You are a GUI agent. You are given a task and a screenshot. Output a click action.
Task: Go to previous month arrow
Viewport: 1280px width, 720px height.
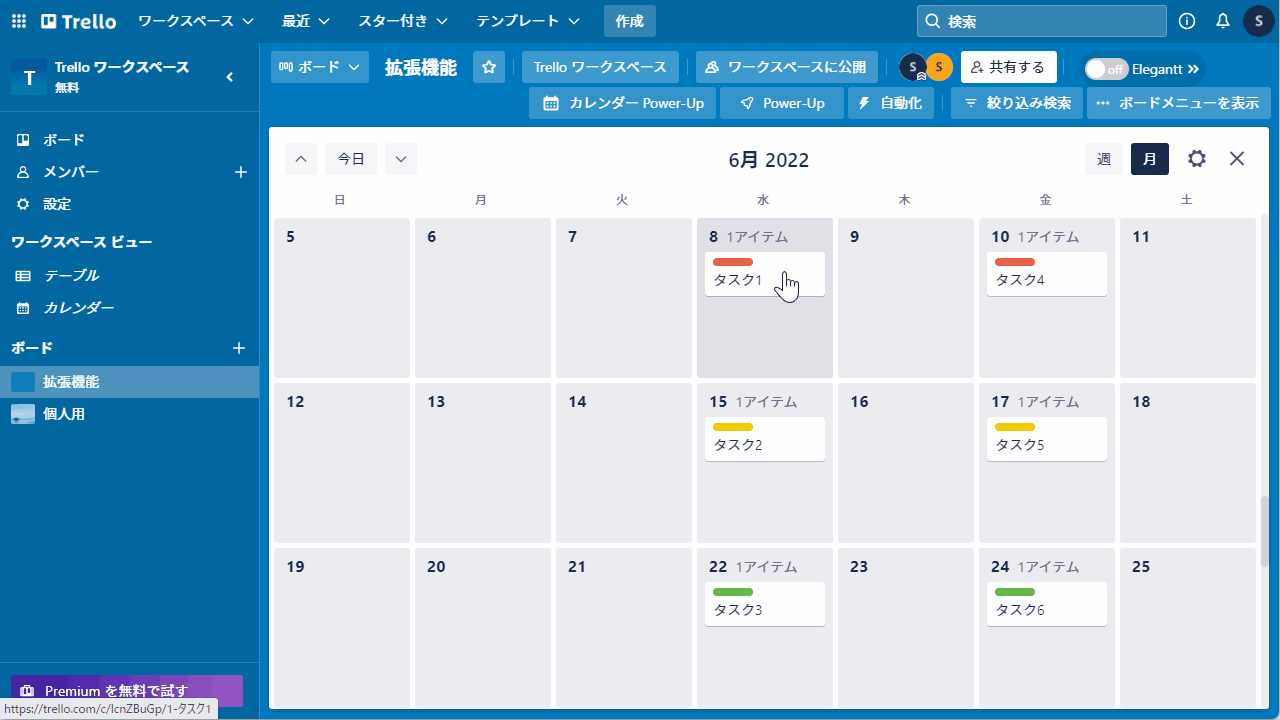[301, 159]
